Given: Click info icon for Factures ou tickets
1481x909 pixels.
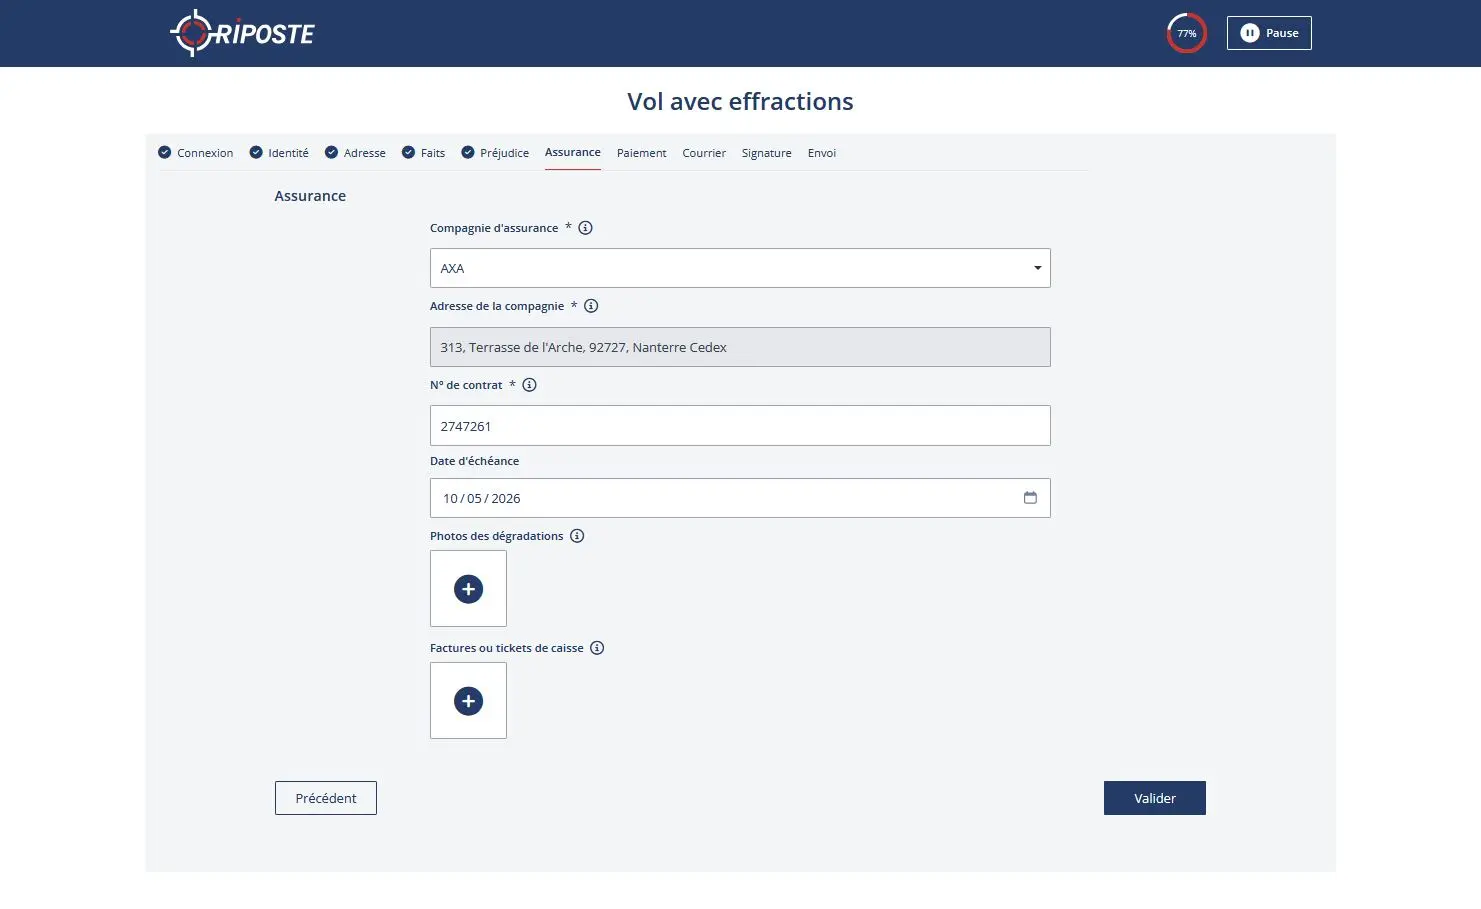Looking at the screenshot, I should [x=597, y=648].
